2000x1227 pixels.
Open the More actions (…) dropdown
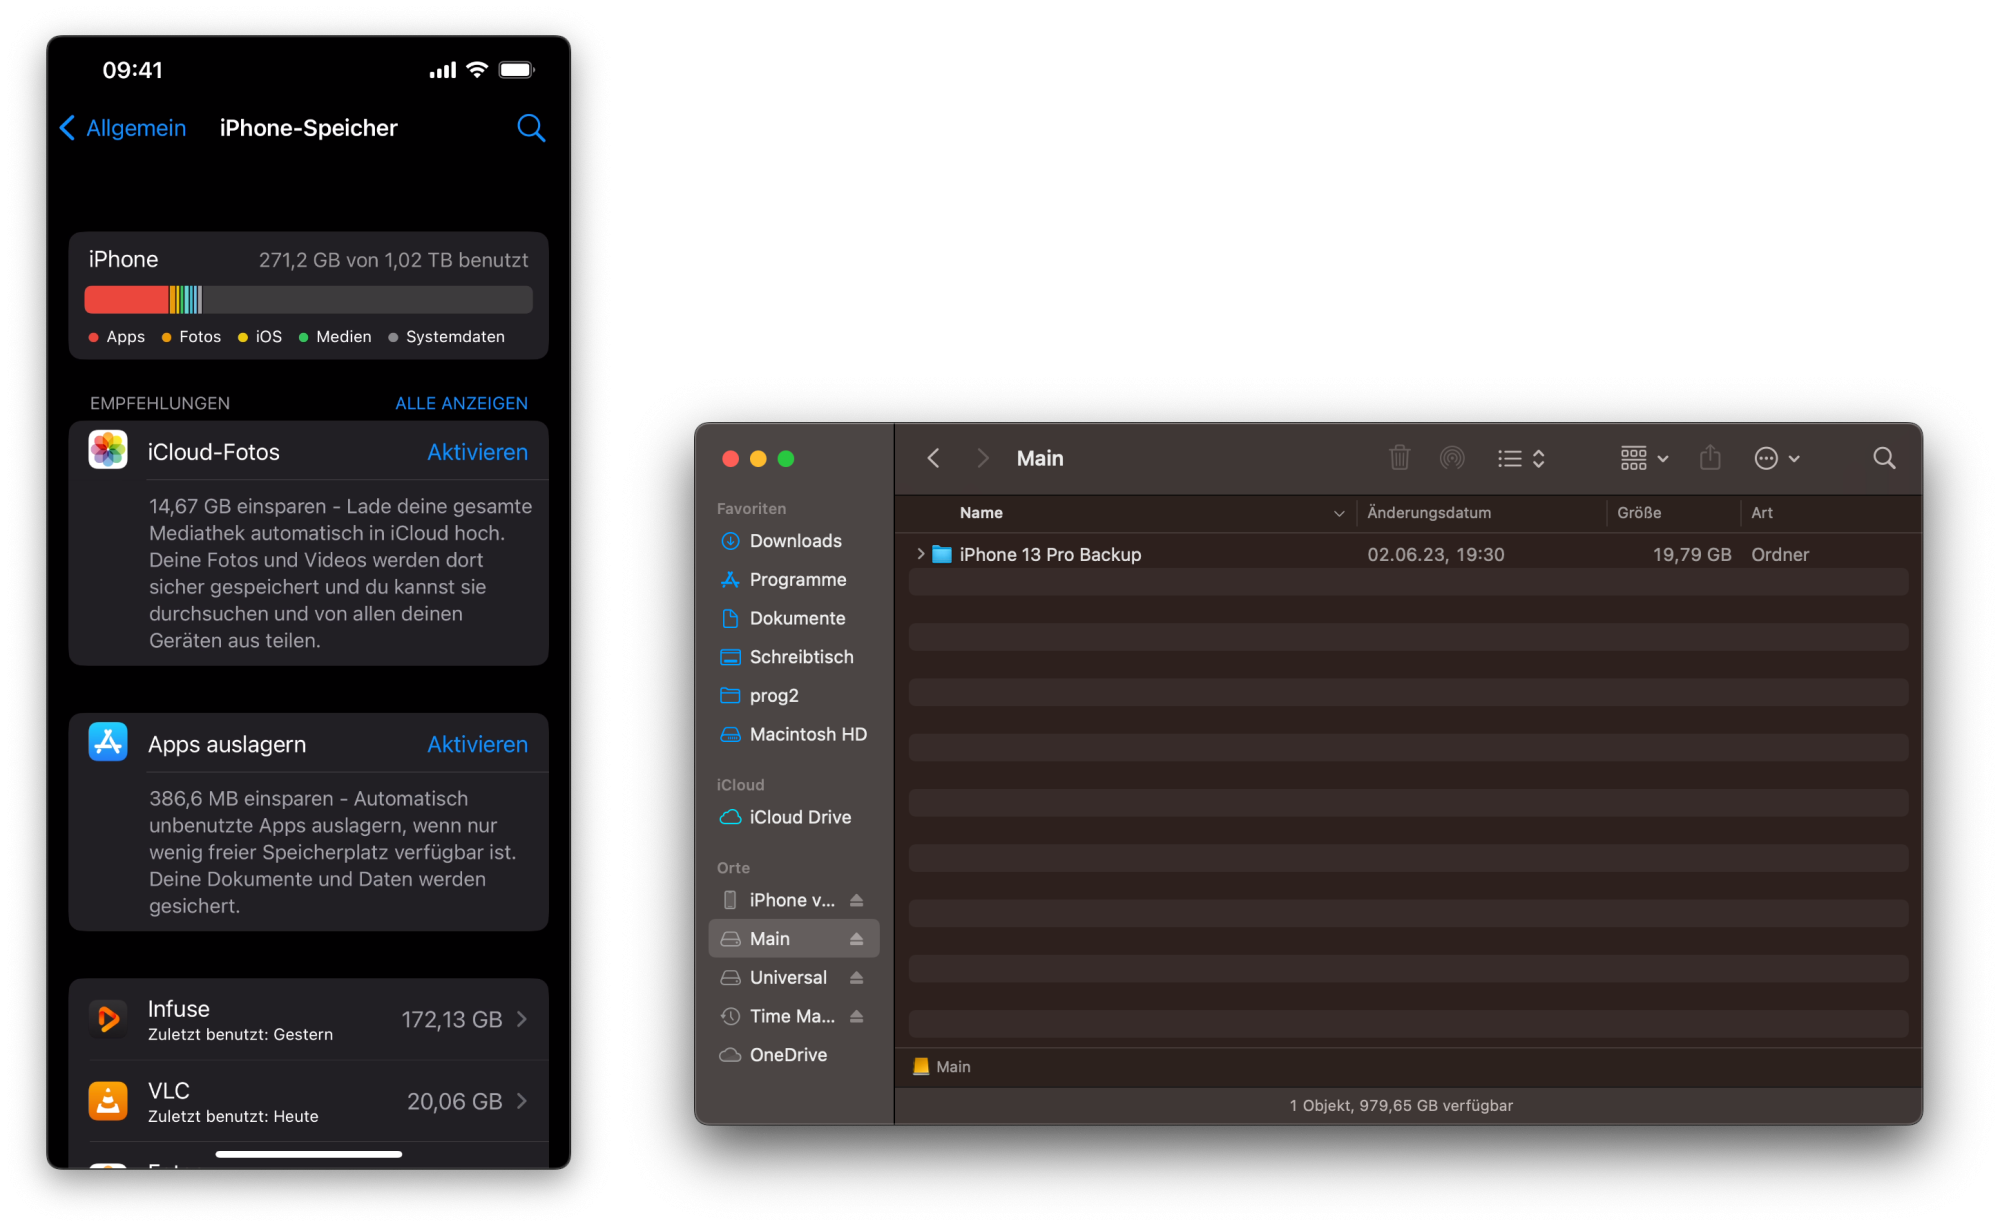coord(1776,458)
